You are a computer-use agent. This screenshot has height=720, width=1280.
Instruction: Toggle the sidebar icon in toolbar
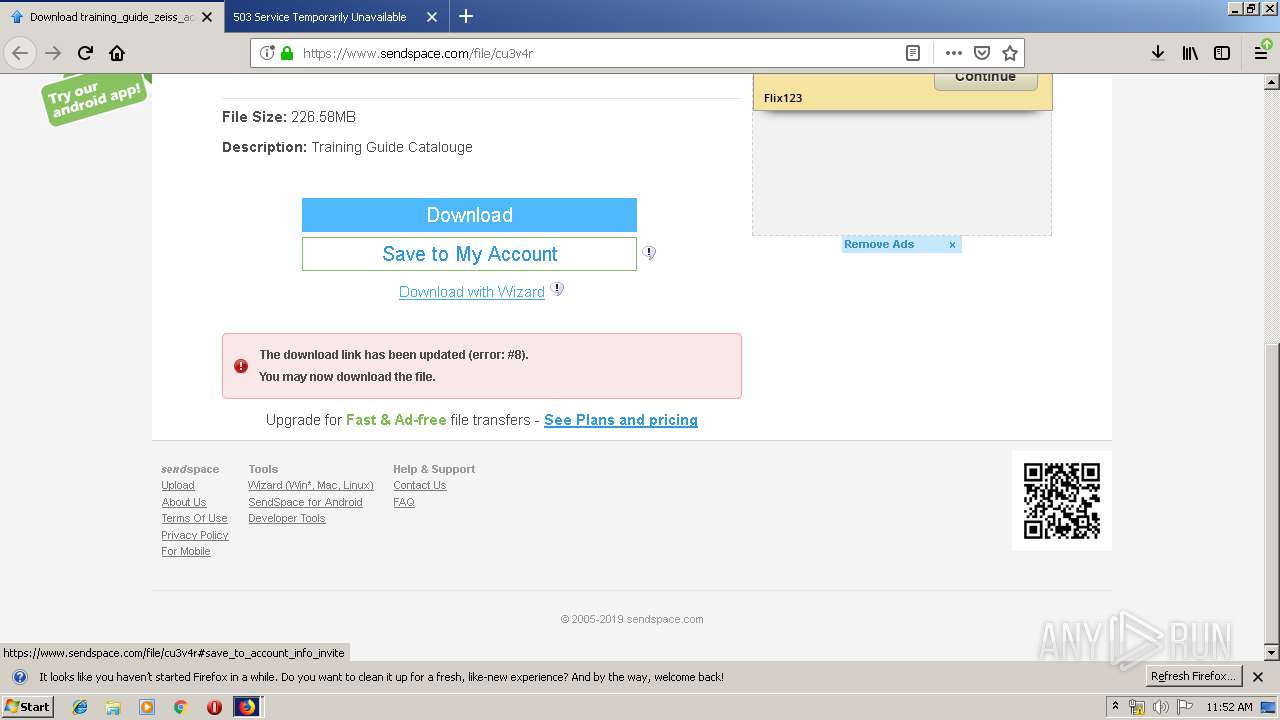1222,53
